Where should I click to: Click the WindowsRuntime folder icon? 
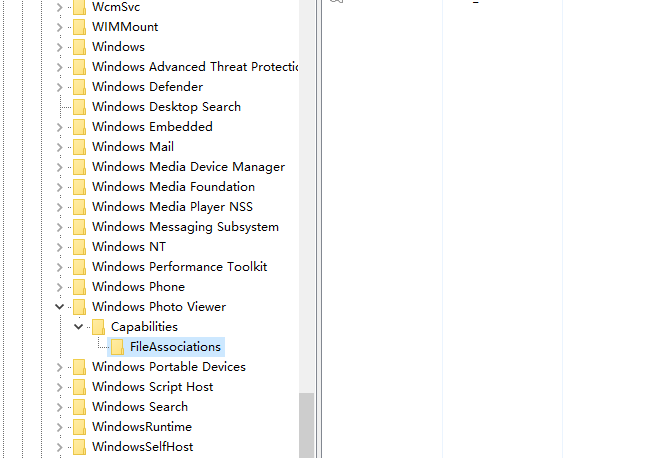tap(79, 427)
